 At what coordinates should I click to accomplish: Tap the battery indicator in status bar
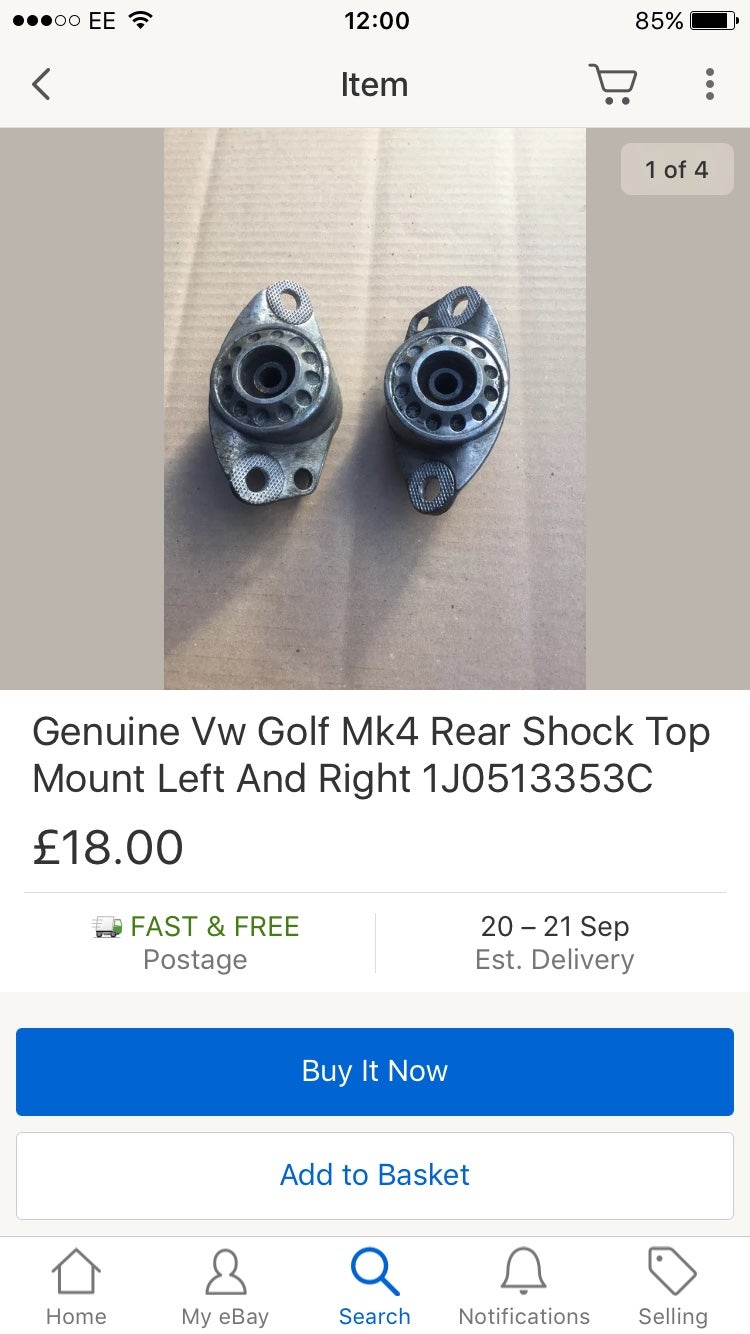pyautogui.click(x=714, y=21)
